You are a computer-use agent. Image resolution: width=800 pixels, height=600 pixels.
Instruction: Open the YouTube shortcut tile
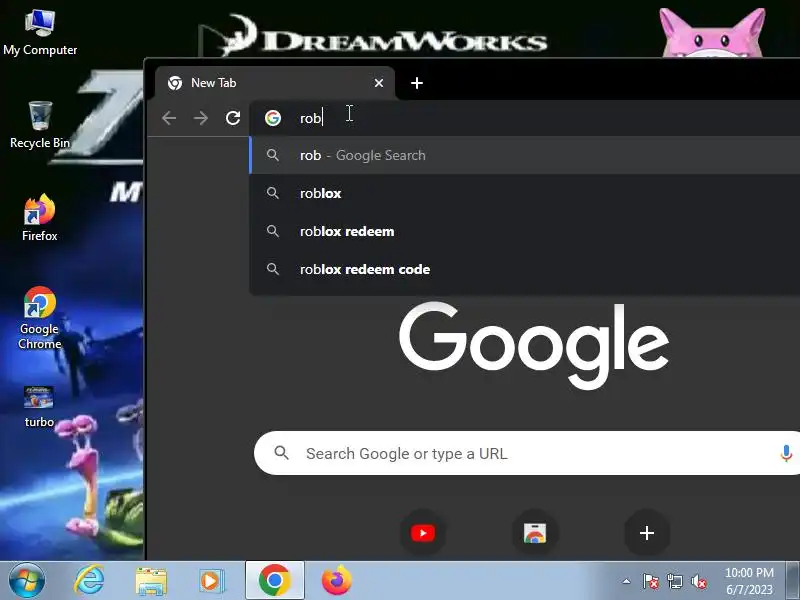tap(423, 533)
